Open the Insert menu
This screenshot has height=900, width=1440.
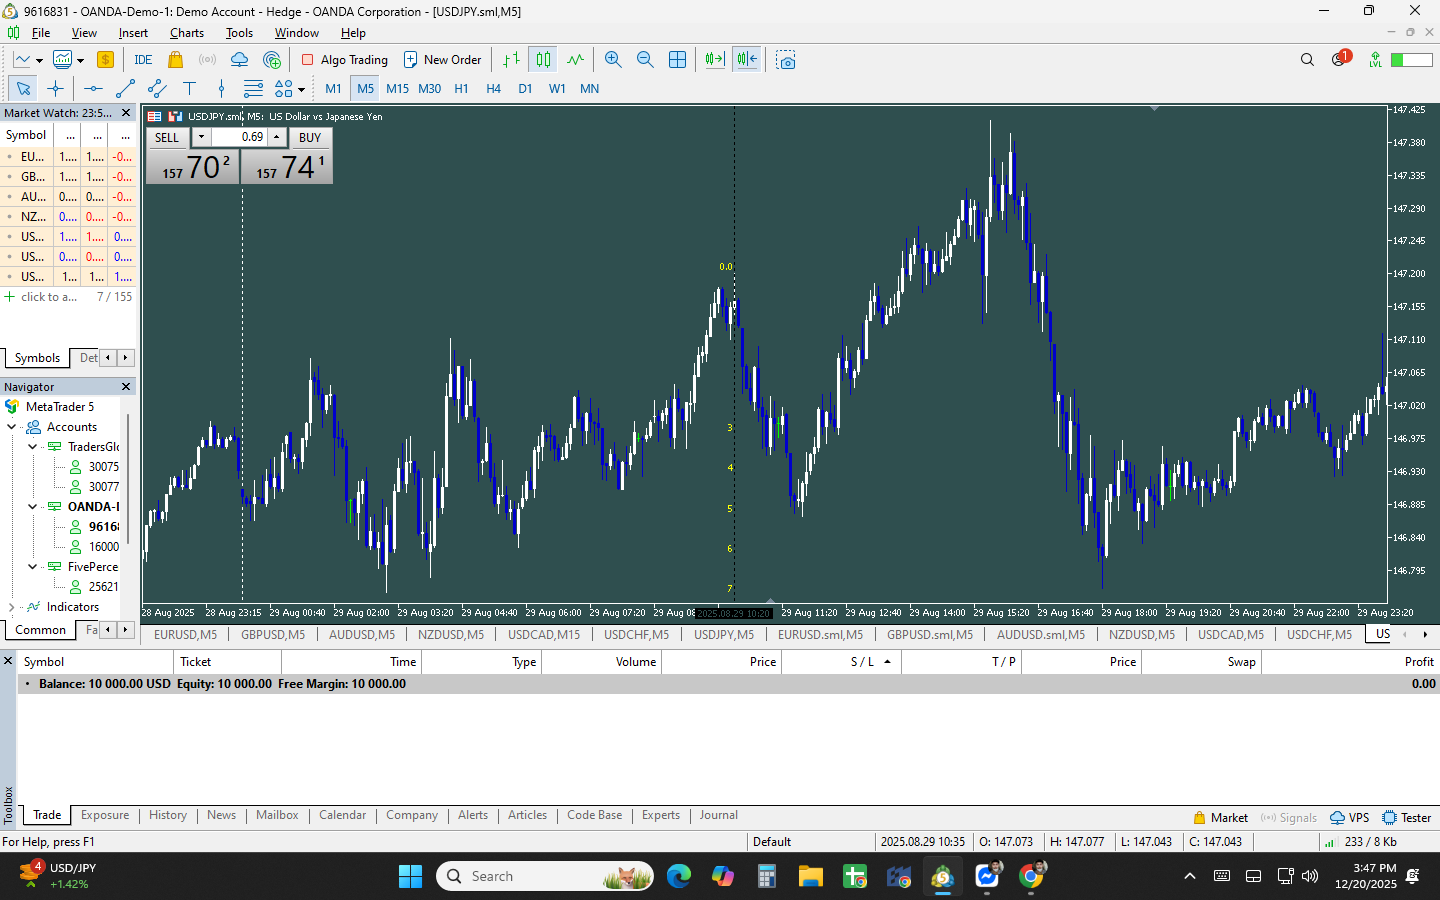coord(133,33)
